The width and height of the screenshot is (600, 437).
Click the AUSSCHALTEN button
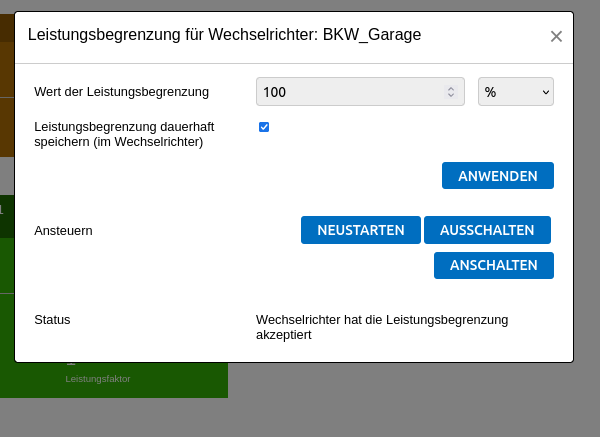click(487, 230)
